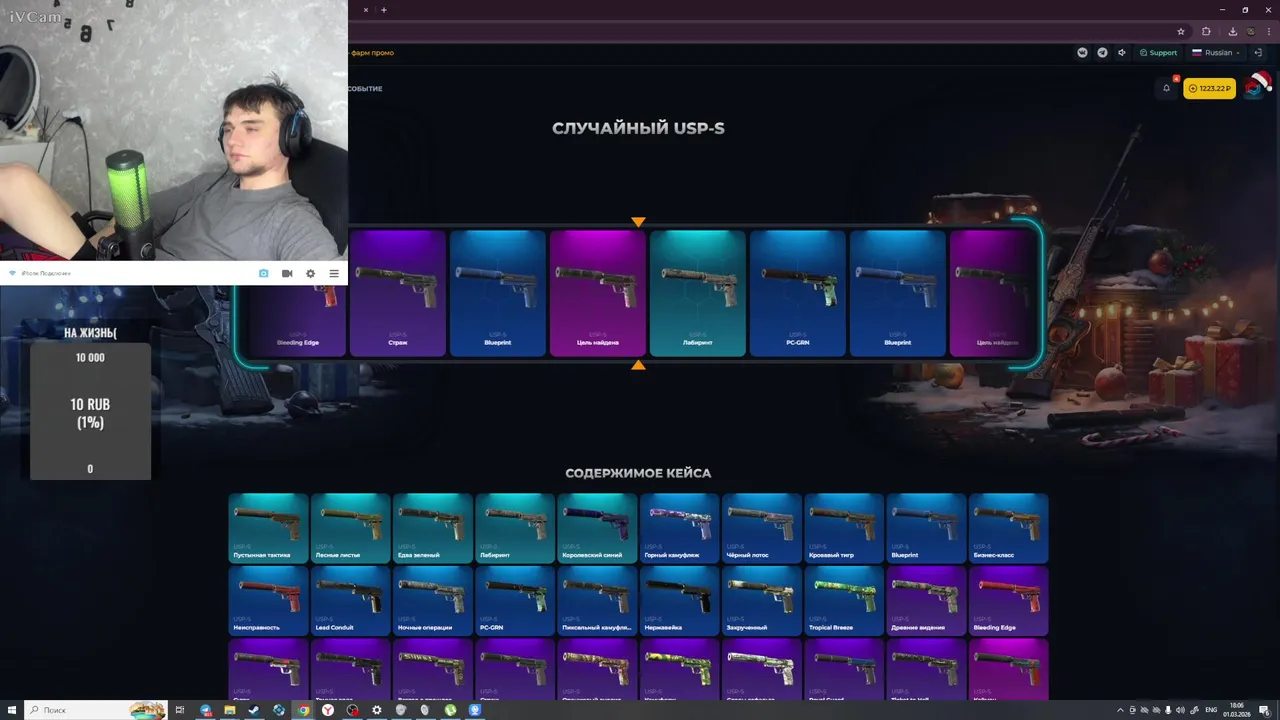Screen dimensions: 1280x720
Task: Switch to Chrome on the taskbar
Action: 303,710
